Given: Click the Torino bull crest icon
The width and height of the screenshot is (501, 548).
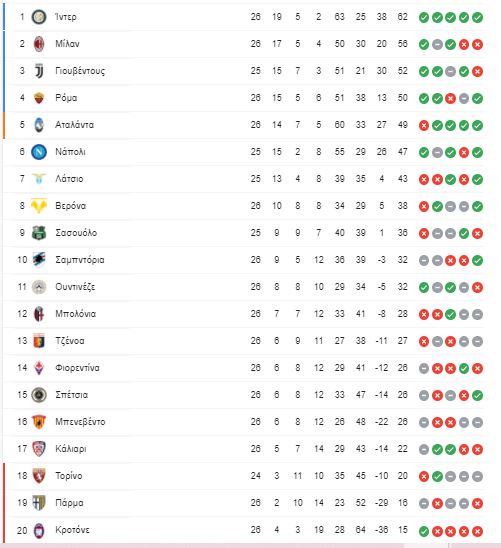Looking at the screenshot, I should click(x=39, y=476).
